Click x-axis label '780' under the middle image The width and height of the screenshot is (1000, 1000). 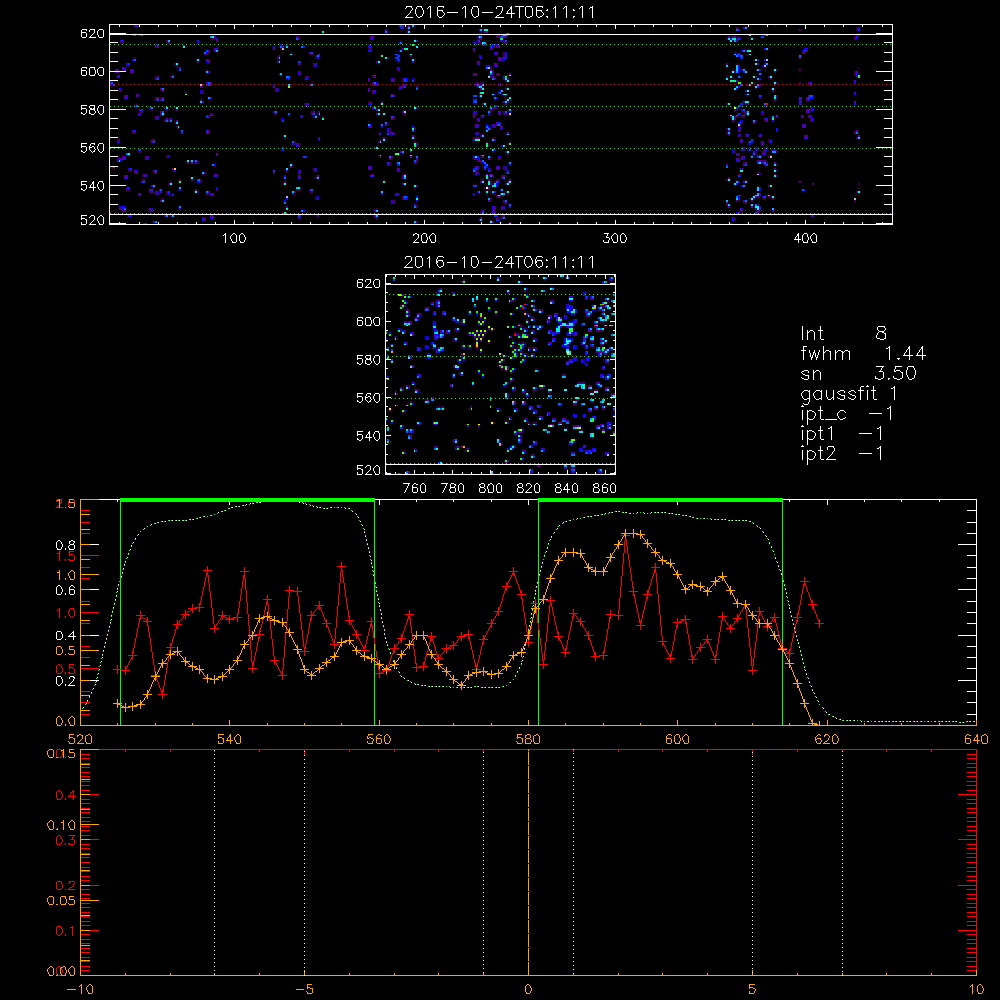pyautogui.click(x=453, y=489)
